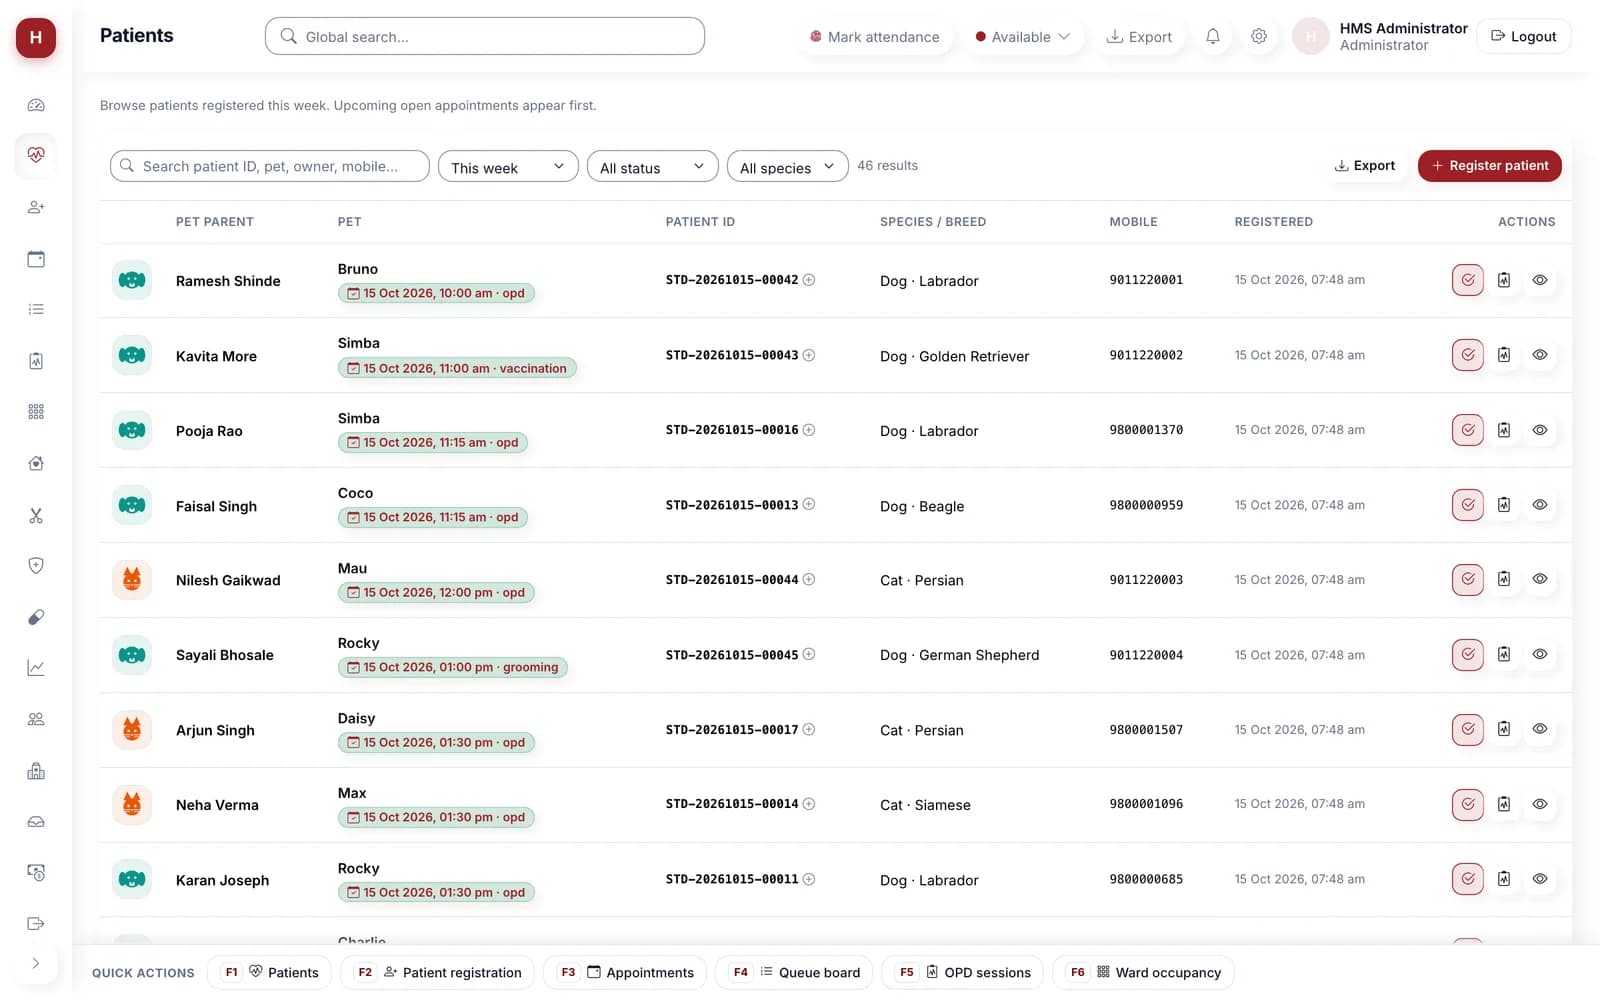The height and width of the screenshot is (1000, 1600).
Task: View details eye icon for Pooja Rao
Action: click(x=1540, y=430)
